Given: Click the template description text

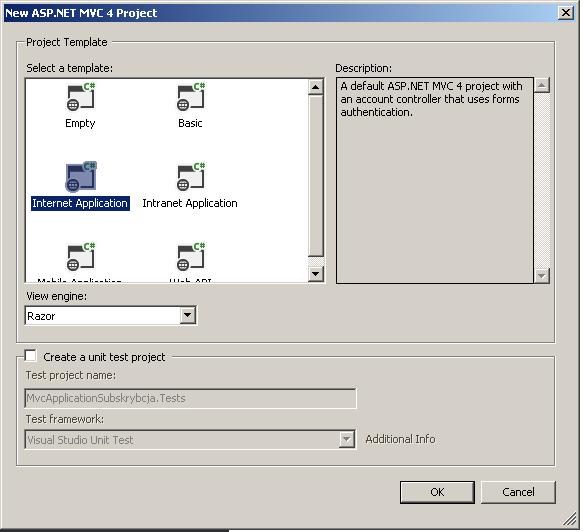Looking at the screenshot, I should [431, 99].
